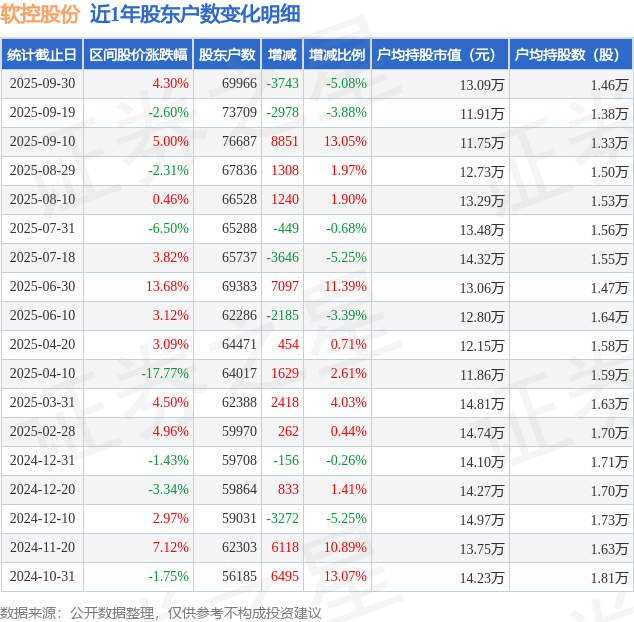Select the 13.07% change ratio cell

[x=346, y=577]
